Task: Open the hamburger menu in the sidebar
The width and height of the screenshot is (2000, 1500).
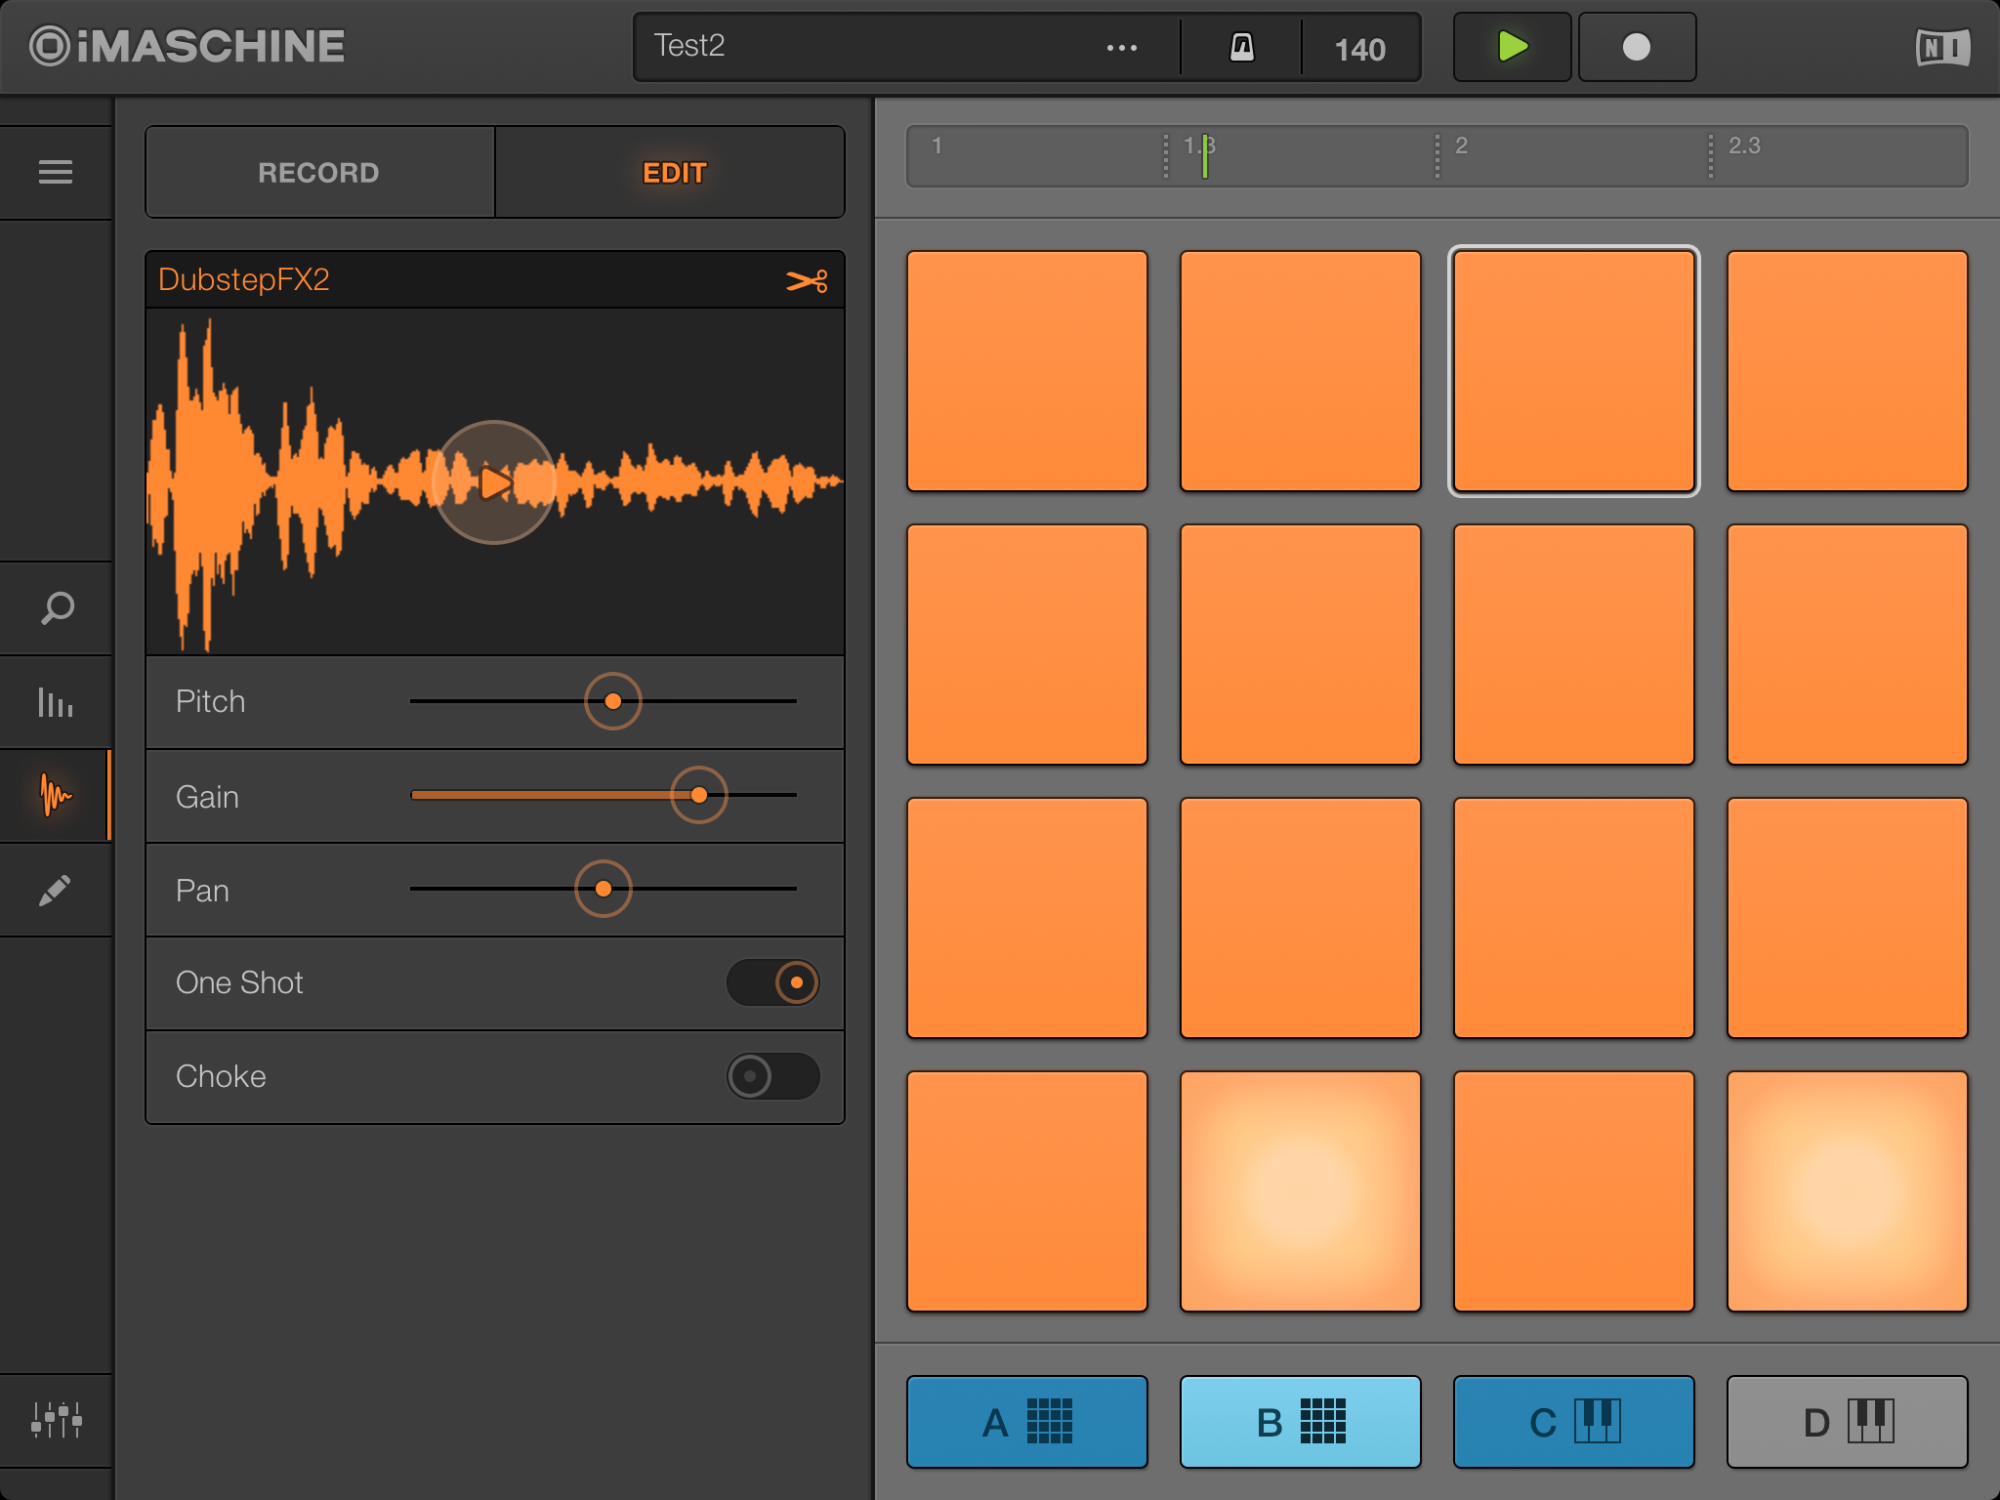Action: click(x=55, y=172)
